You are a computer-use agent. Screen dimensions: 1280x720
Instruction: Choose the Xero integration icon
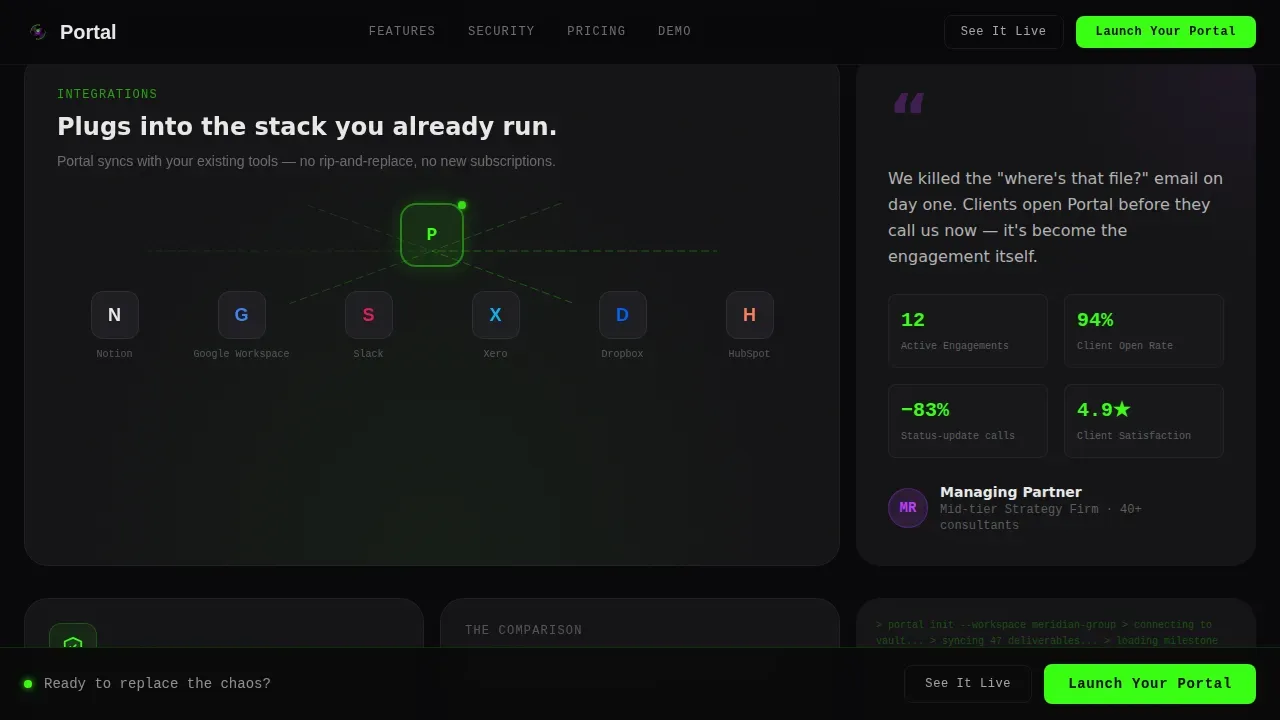pos(496,315)
